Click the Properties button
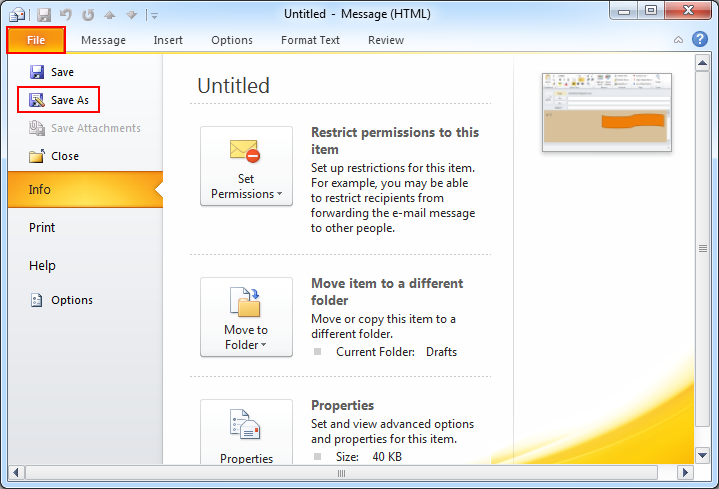Viewport: 719px width, 489px height. pyautogui.click(x=246, y=432)
